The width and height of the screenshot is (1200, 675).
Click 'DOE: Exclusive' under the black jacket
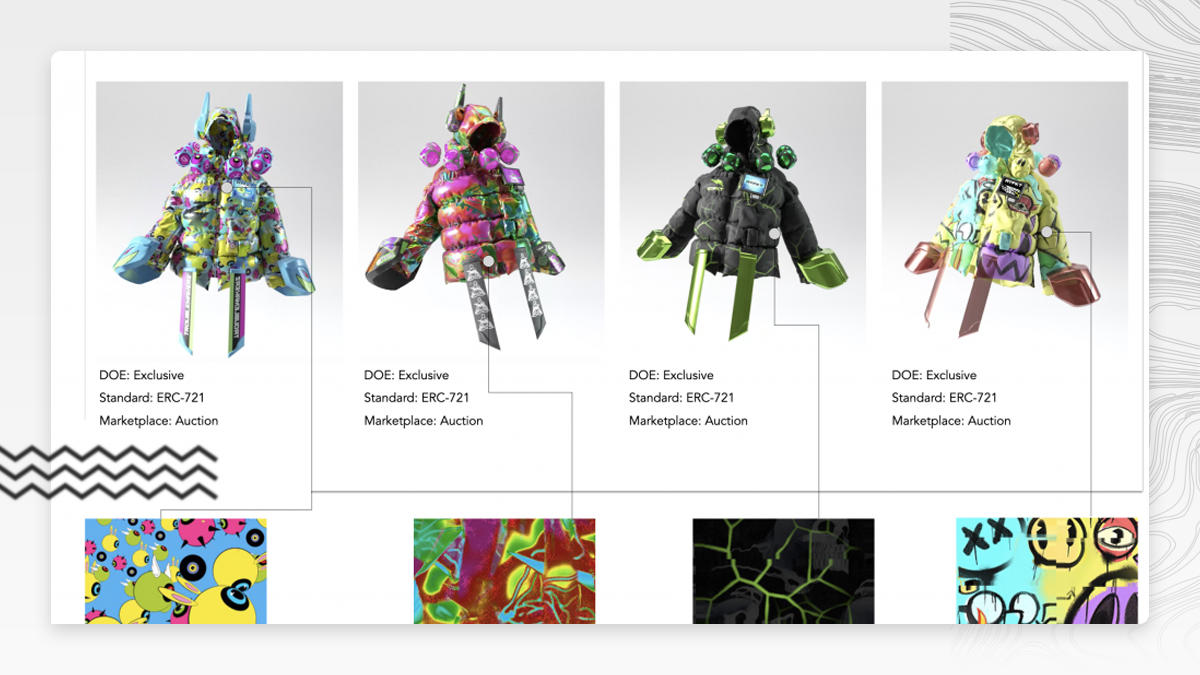click(x=671, y=375)
